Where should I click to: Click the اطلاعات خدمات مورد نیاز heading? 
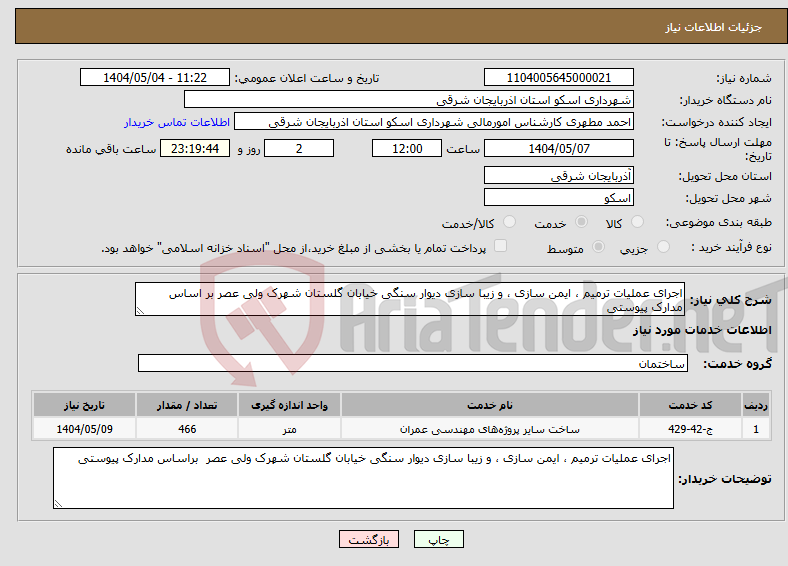(702, 330)
